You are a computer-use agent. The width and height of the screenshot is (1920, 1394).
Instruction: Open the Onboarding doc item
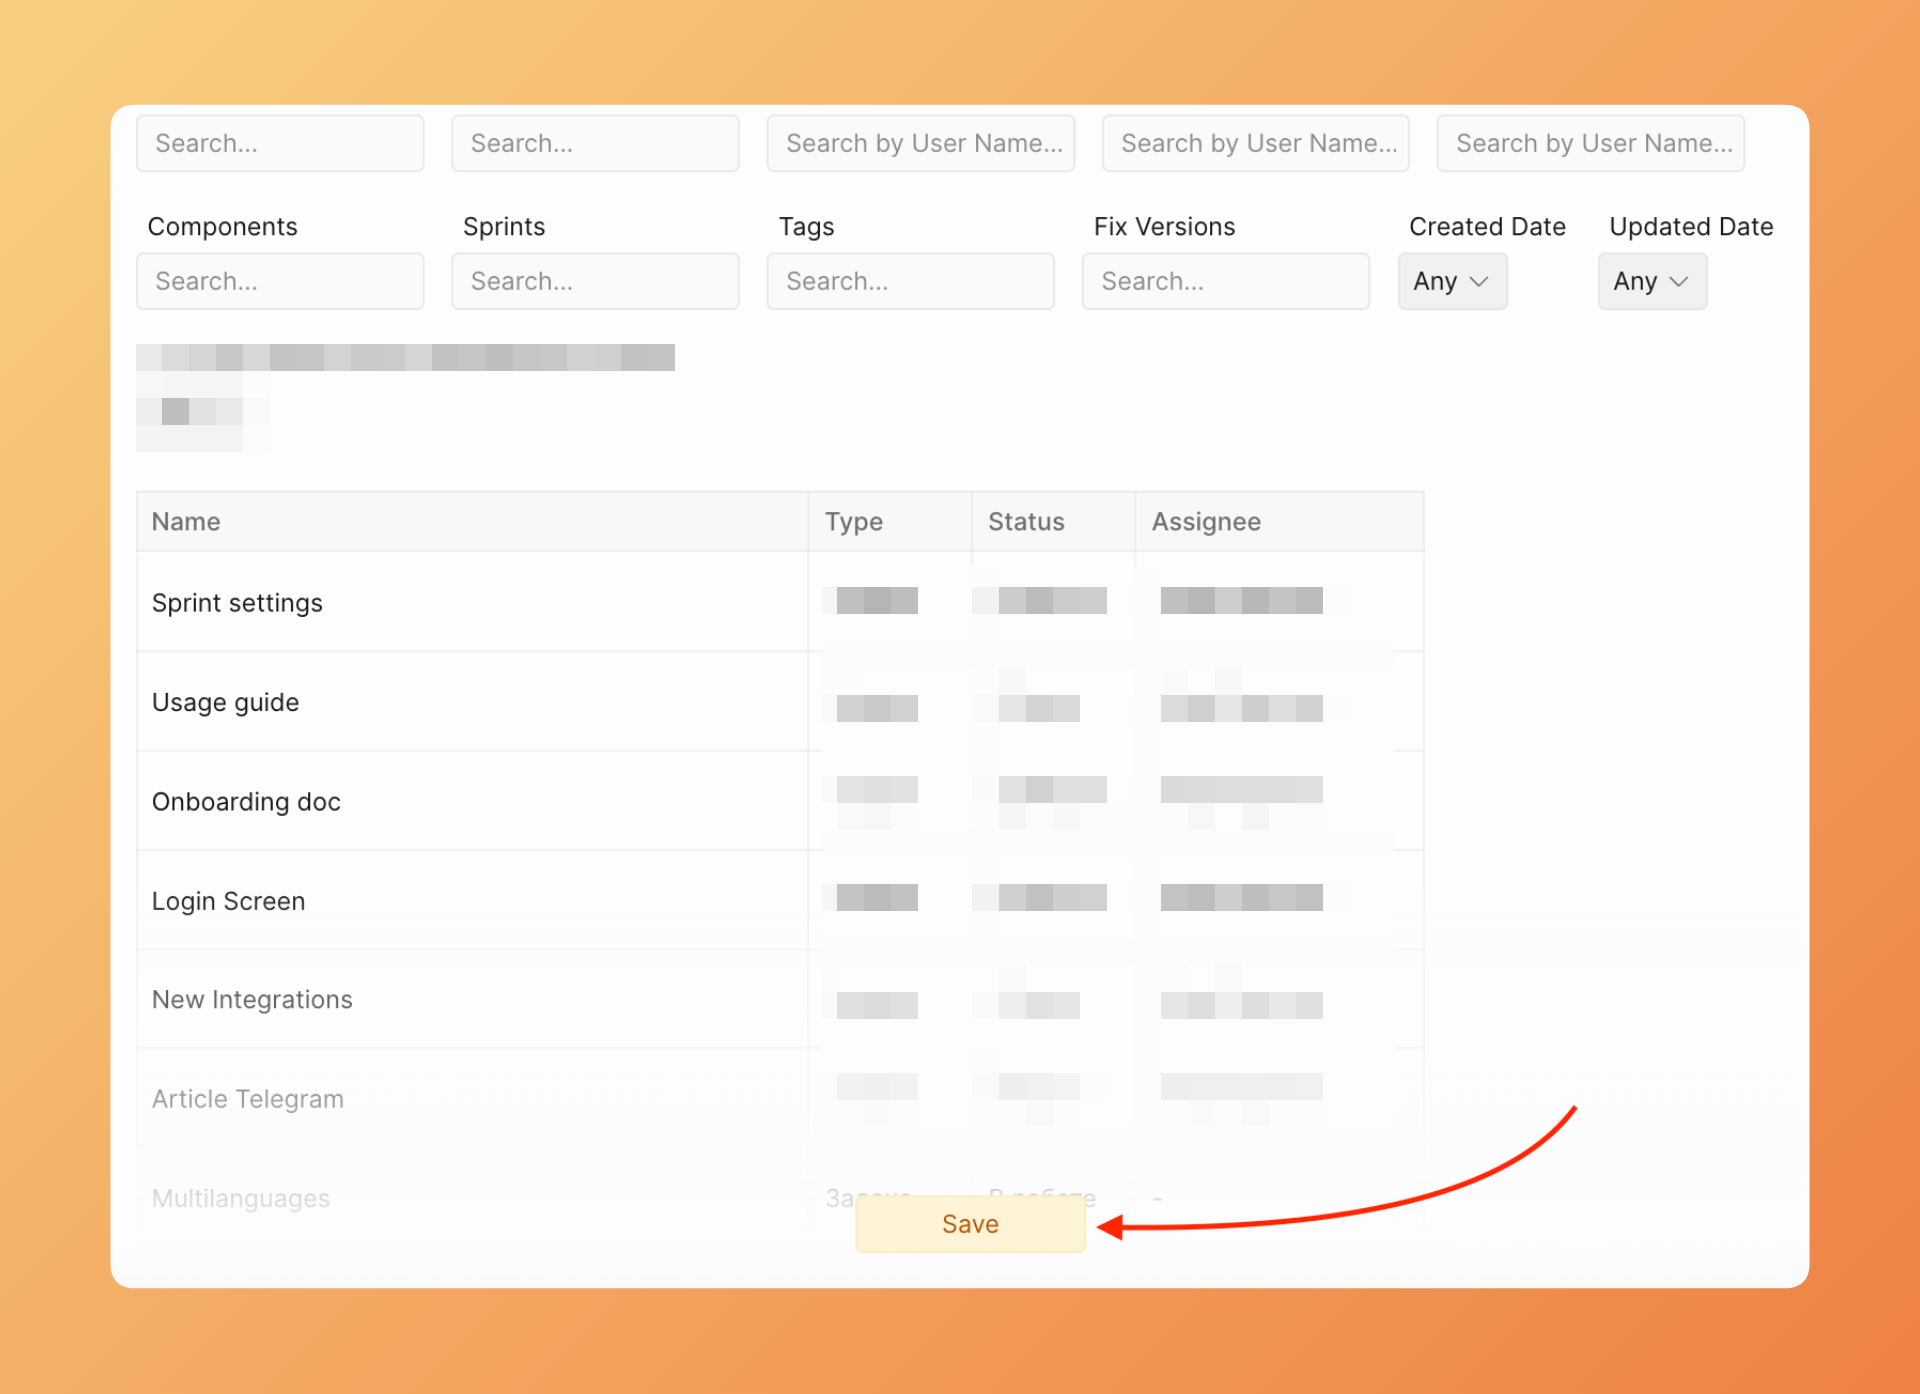pyautogui.click(x=246, y=802)
